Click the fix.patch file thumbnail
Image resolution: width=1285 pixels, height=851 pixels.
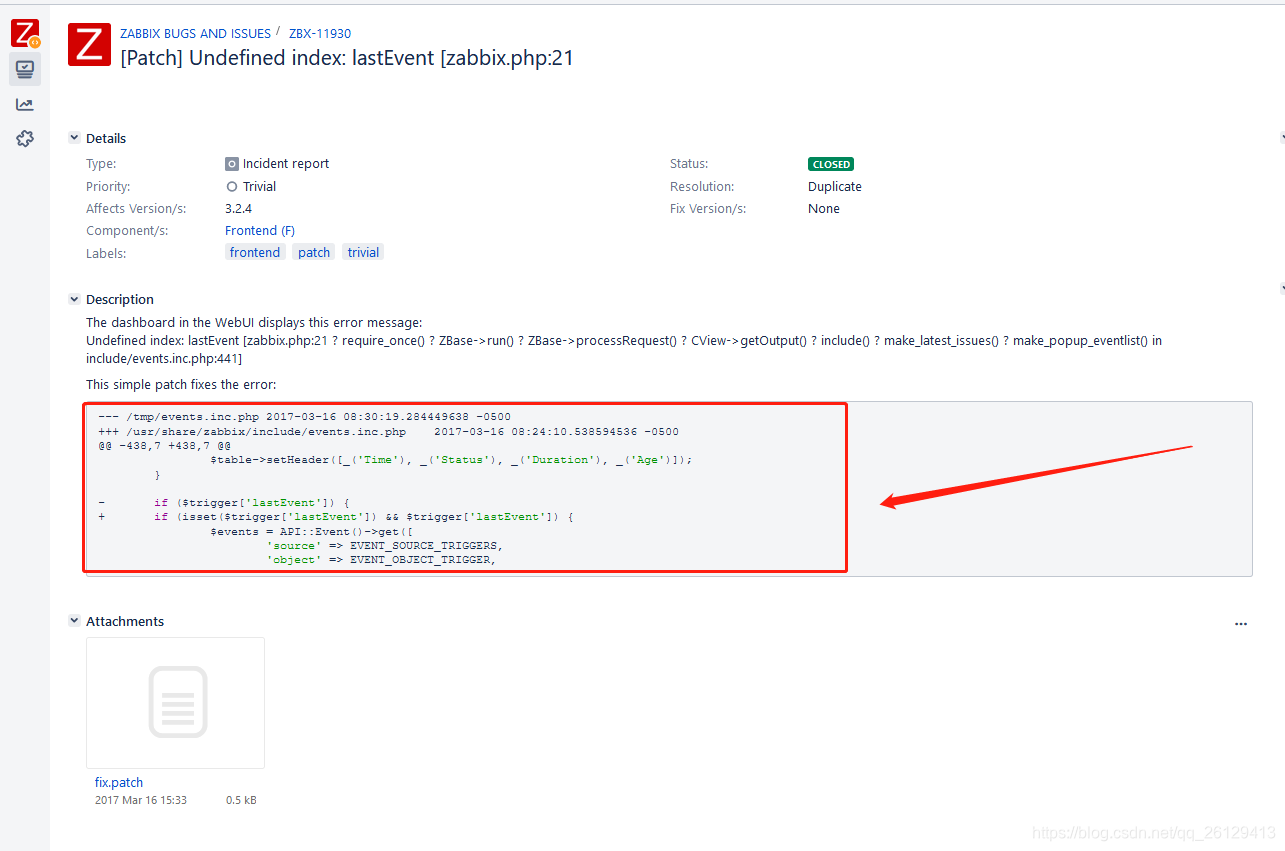coord(176,703)
